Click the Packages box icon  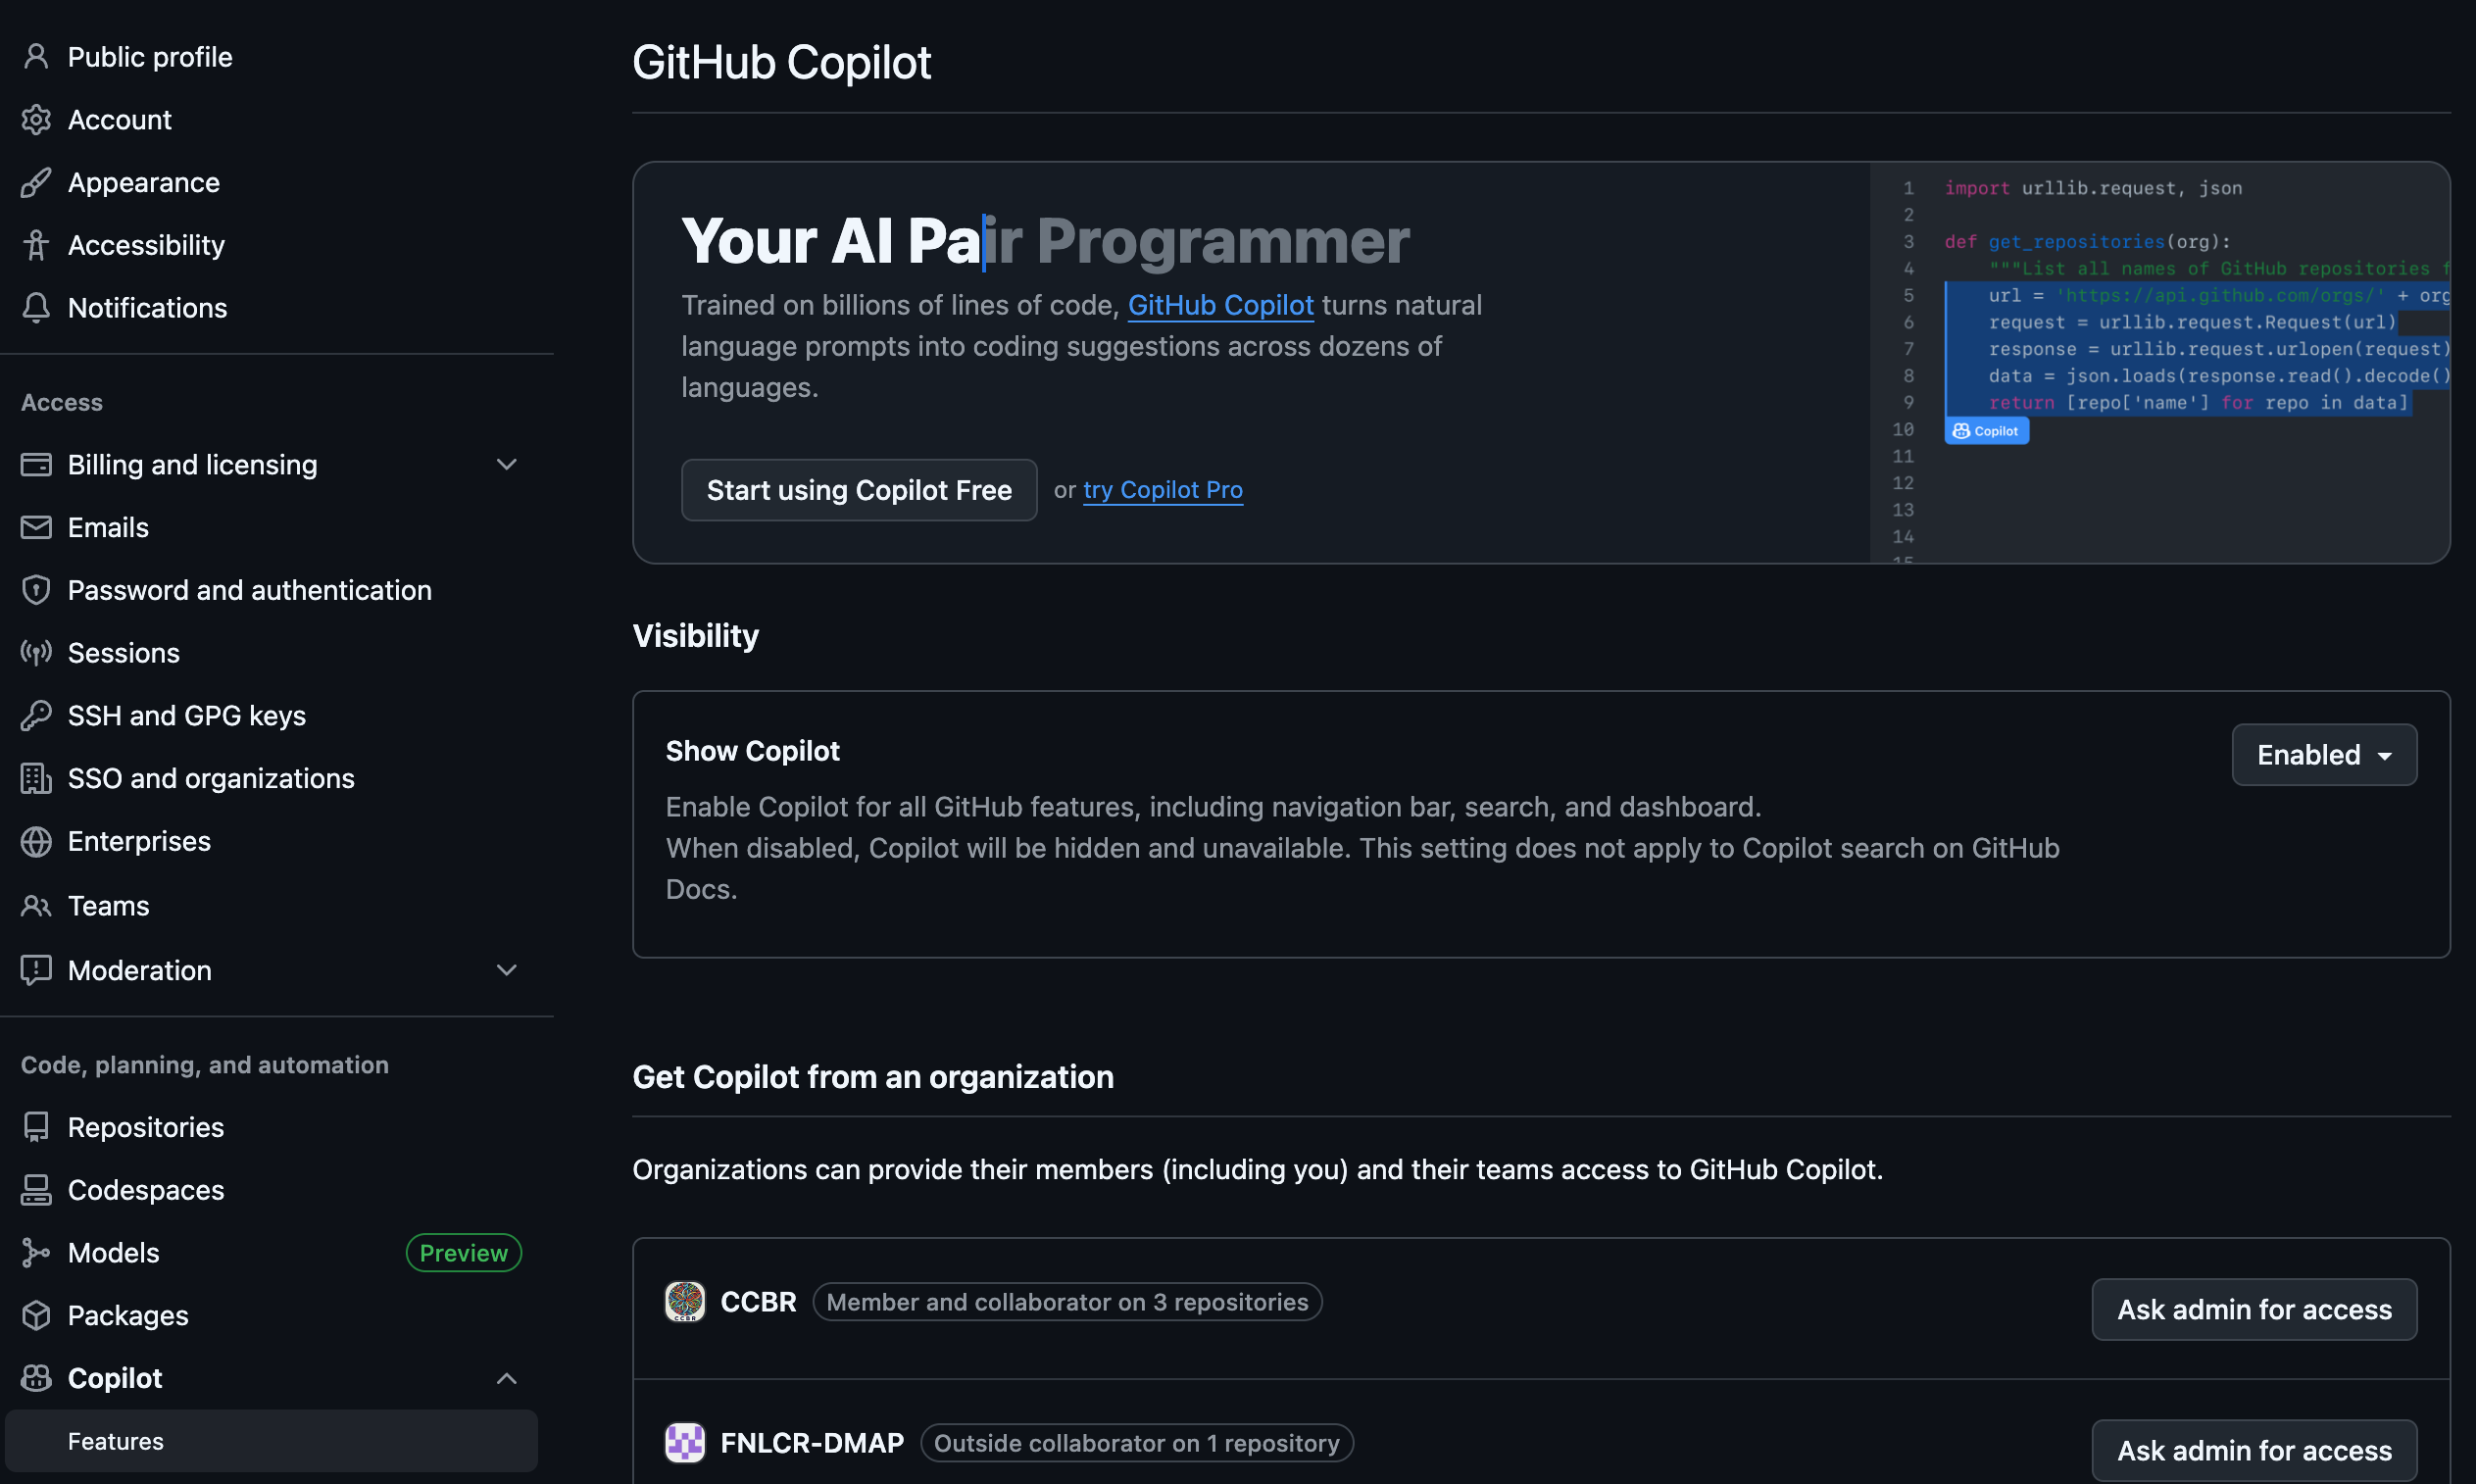(36, 1316)
